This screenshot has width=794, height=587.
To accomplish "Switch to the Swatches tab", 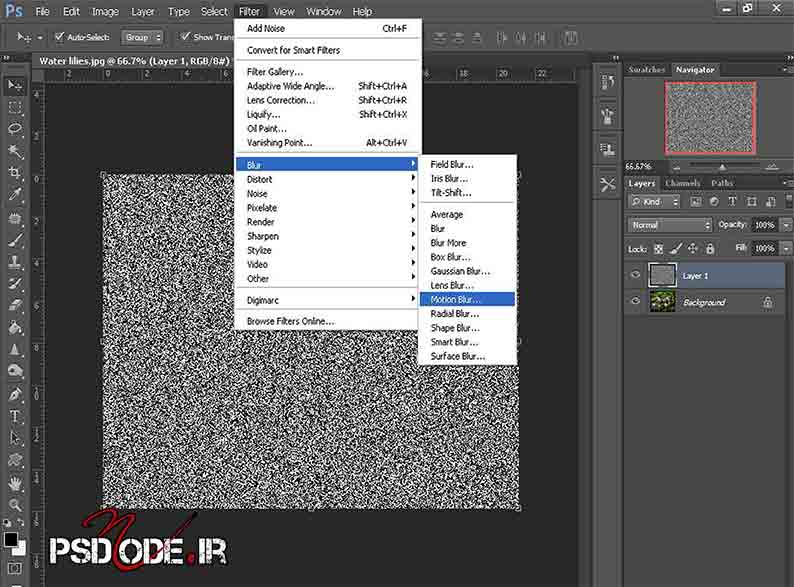I will tap(646, 69).
